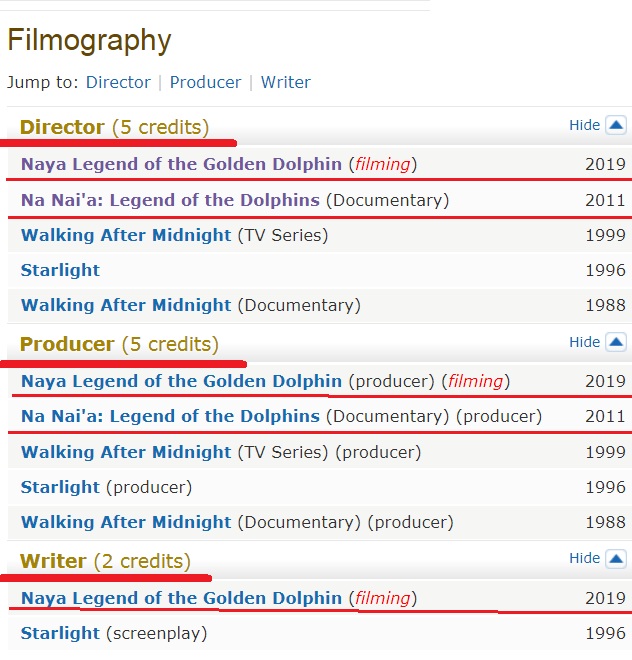Viewport: 632px width, 660px height.
Task: Open Starlight under Producer credits
Action: tap(60, 487)
